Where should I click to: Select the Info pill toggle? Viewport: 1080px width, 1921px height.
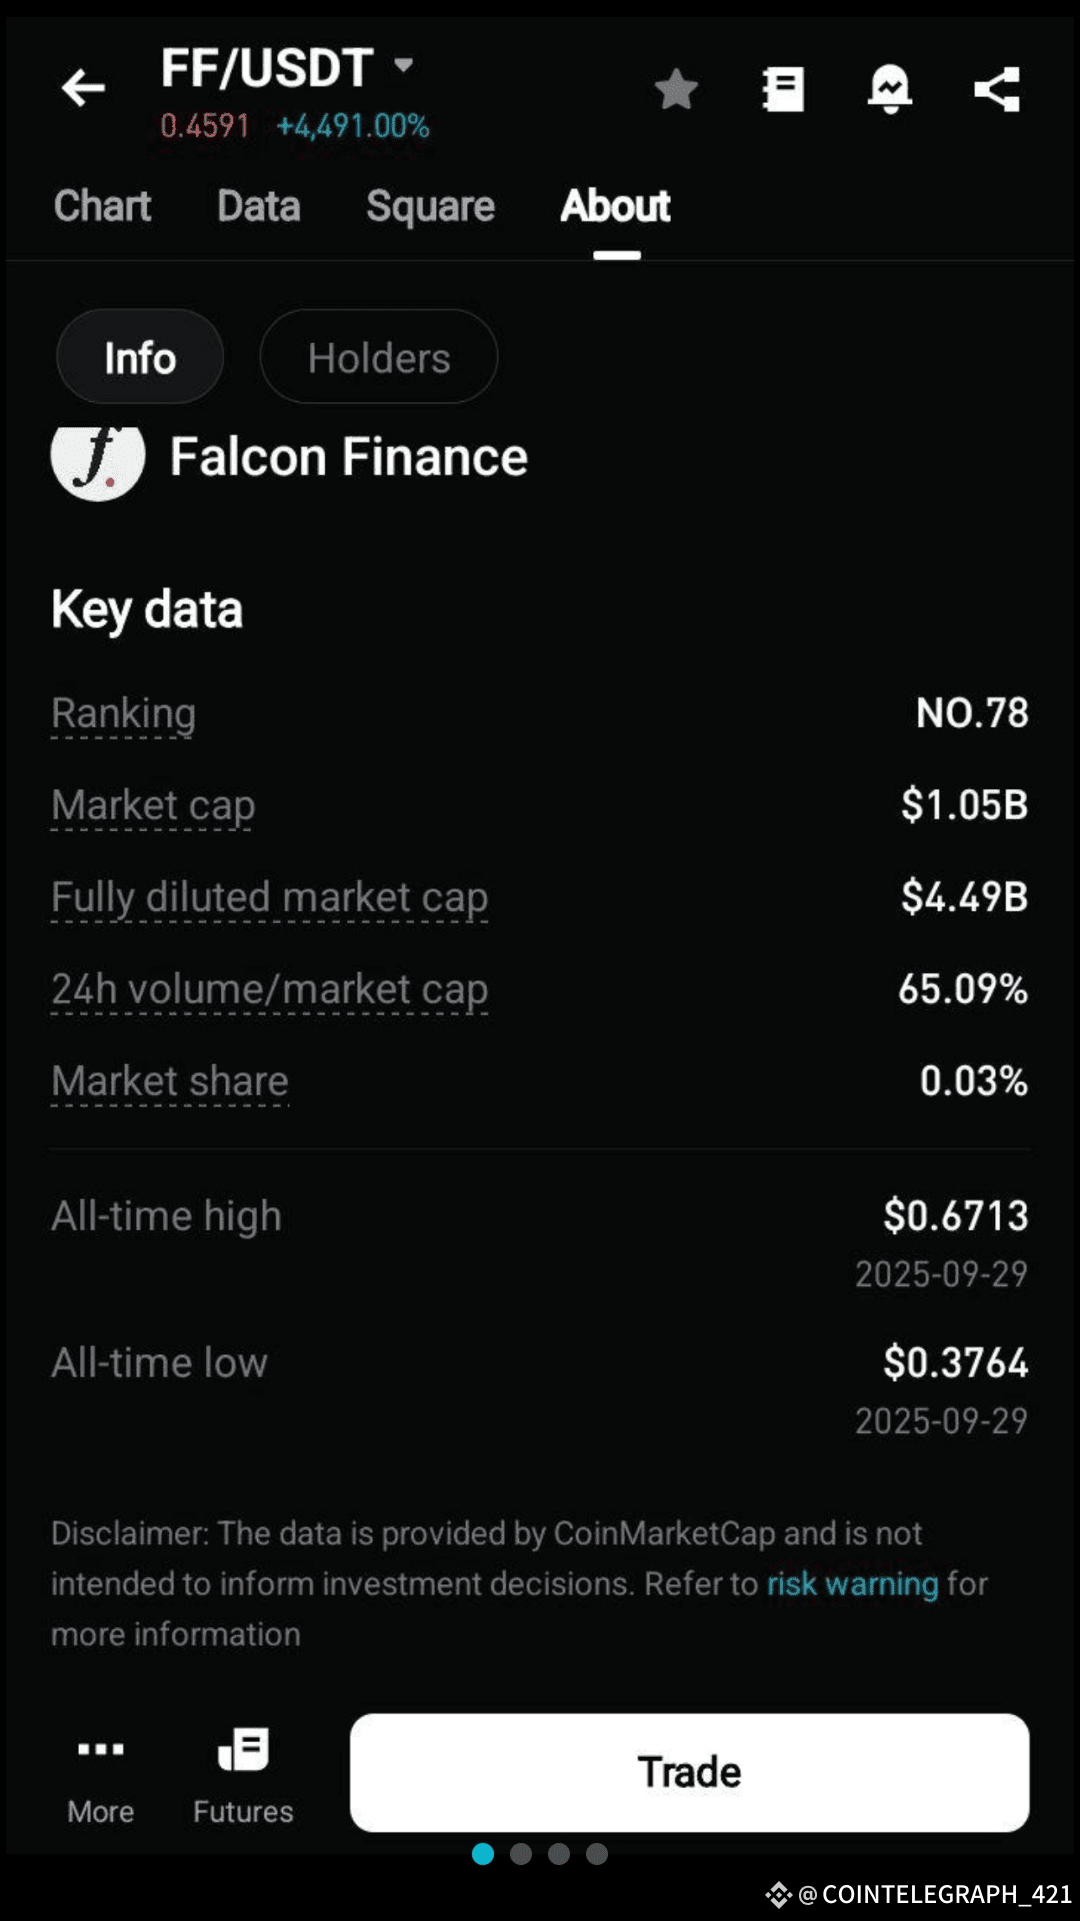tap(140, 357)
